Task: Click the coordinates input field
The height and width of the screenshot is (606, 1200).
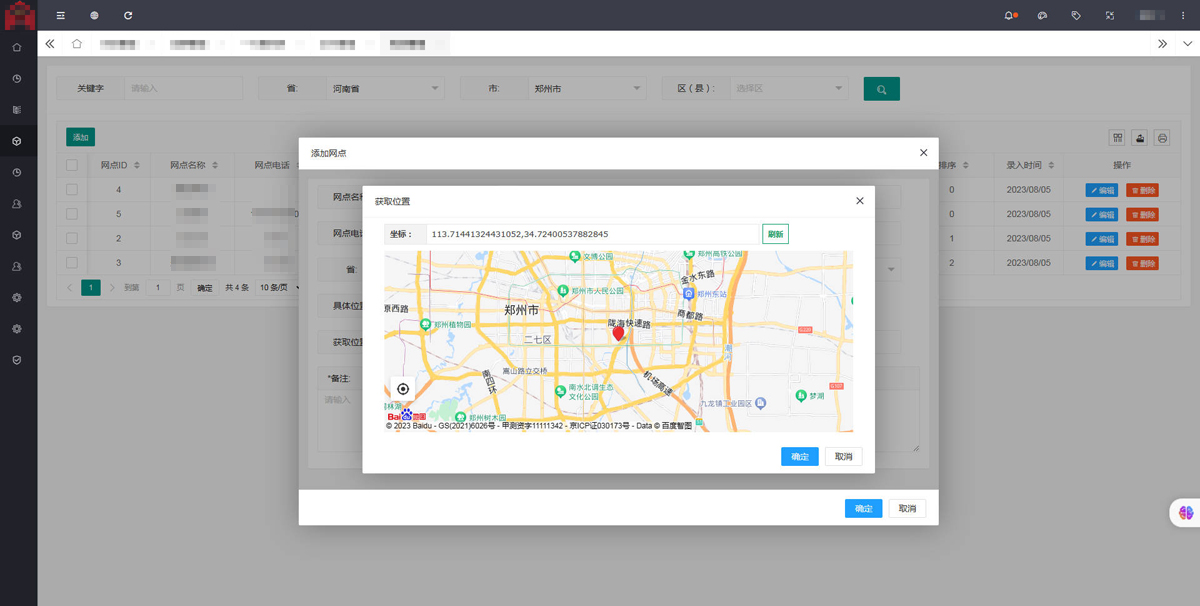Action: point(592,234)
